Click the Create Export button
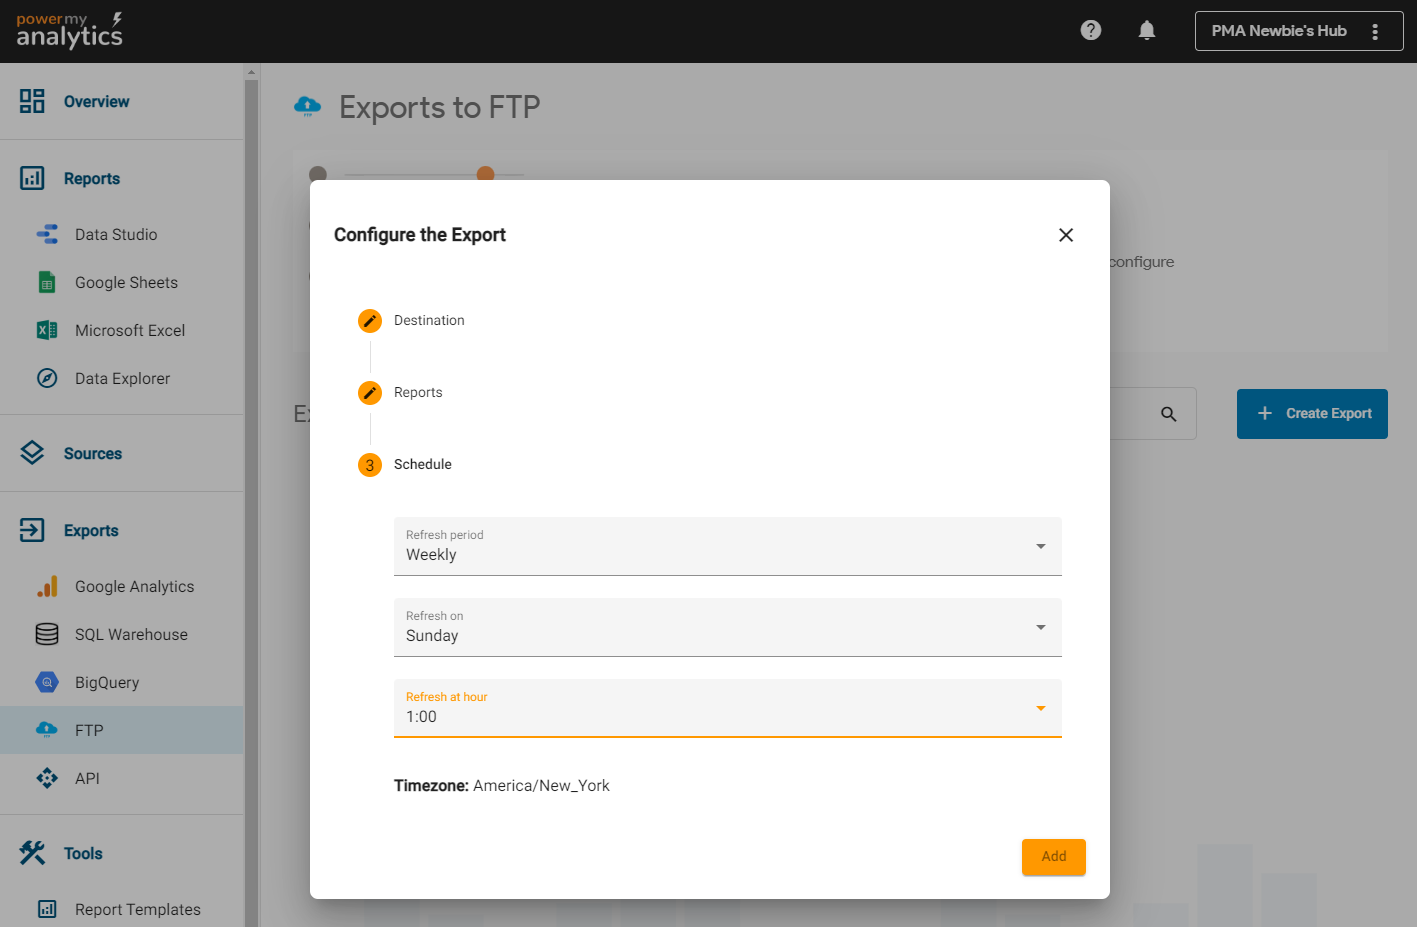The height and width of the screenshot is (927, 1417). (x=1312, y=414)
